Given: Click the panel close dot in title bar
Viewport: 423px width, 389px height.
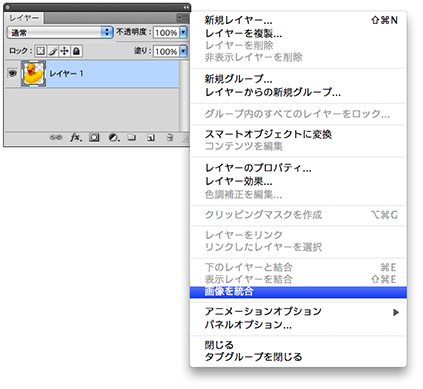Looking at the screenshot, I should pos(8,7).
